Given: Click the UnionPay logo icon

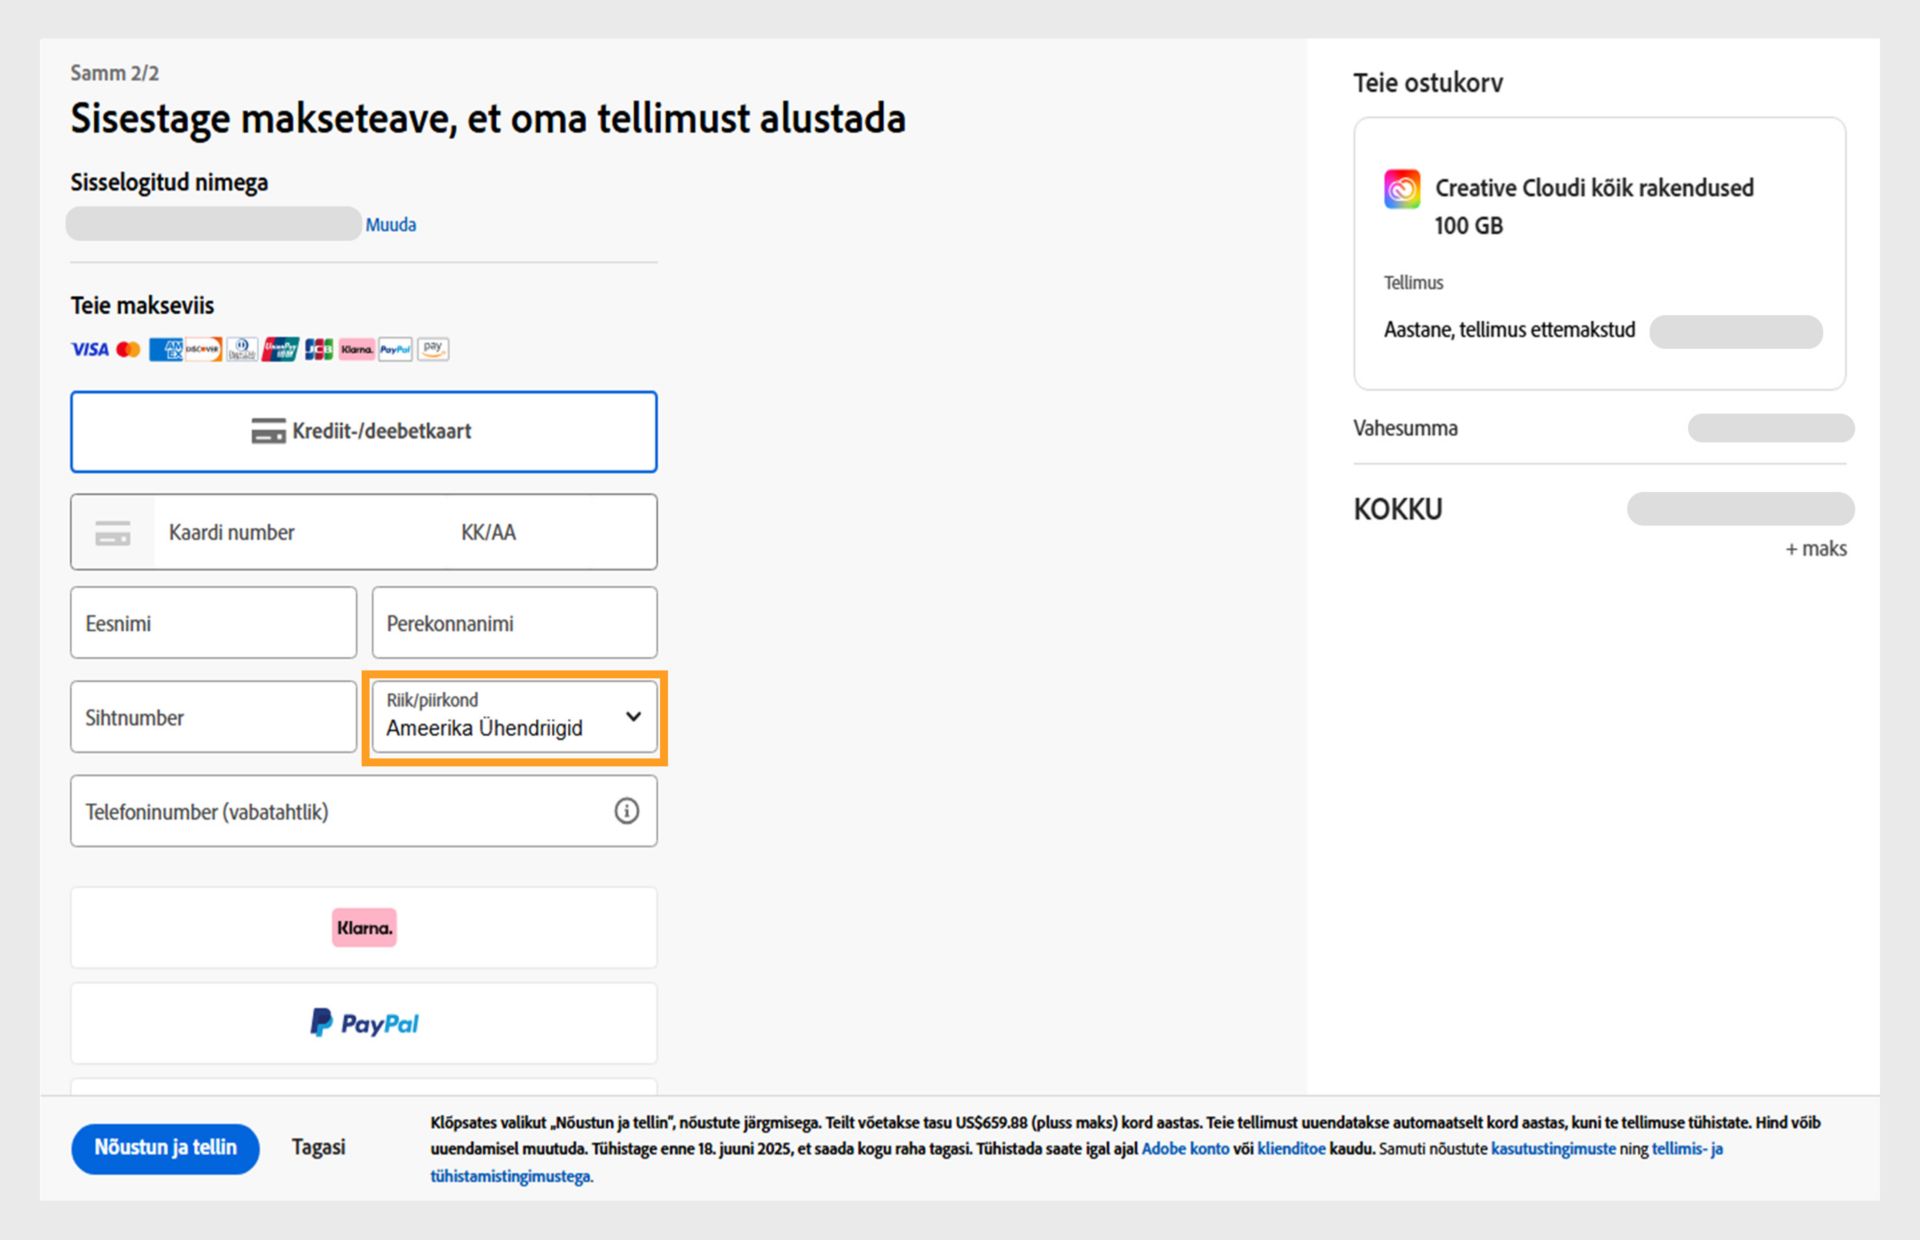Looking at the screenshot, I should (281, 349).
